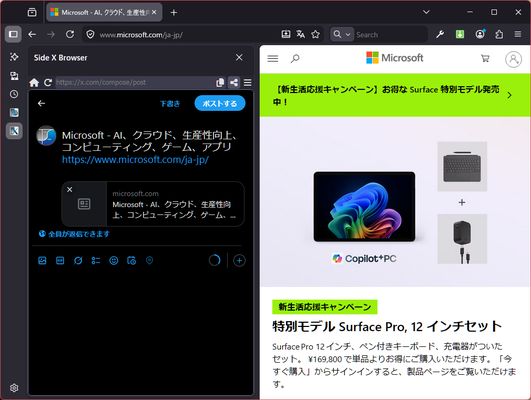This screenshot has width=531, height=400.
Task: Open the bookmarks sidebar panel icon
Action: [x=14, y=112]
